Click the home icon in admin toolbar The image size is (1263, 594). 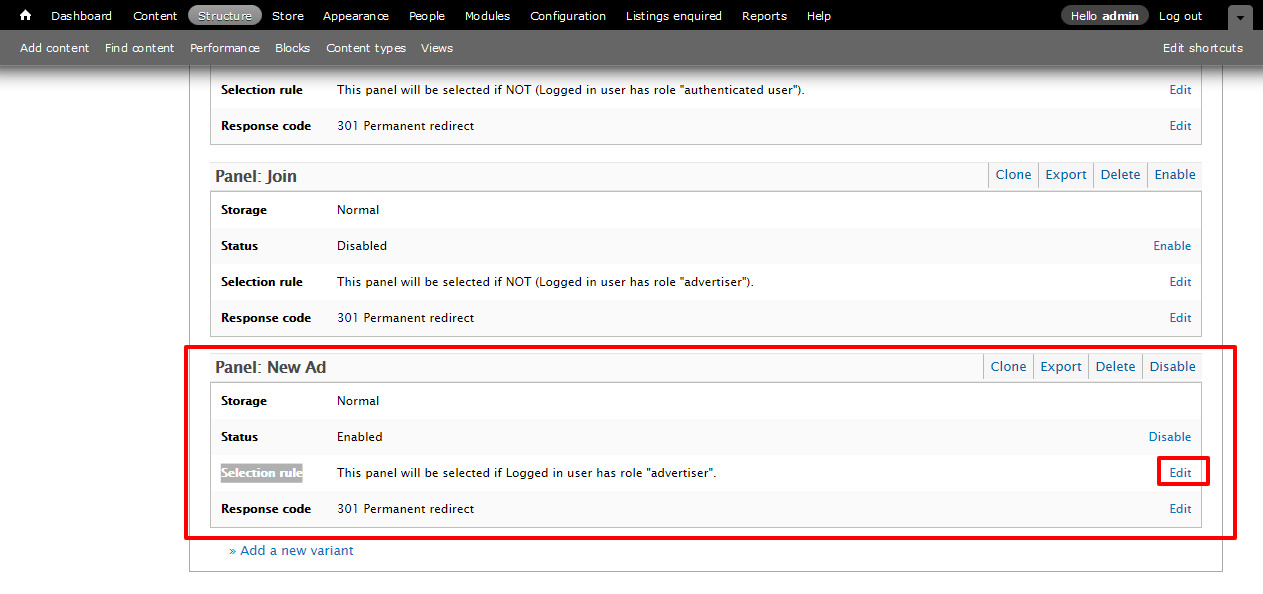26,16
